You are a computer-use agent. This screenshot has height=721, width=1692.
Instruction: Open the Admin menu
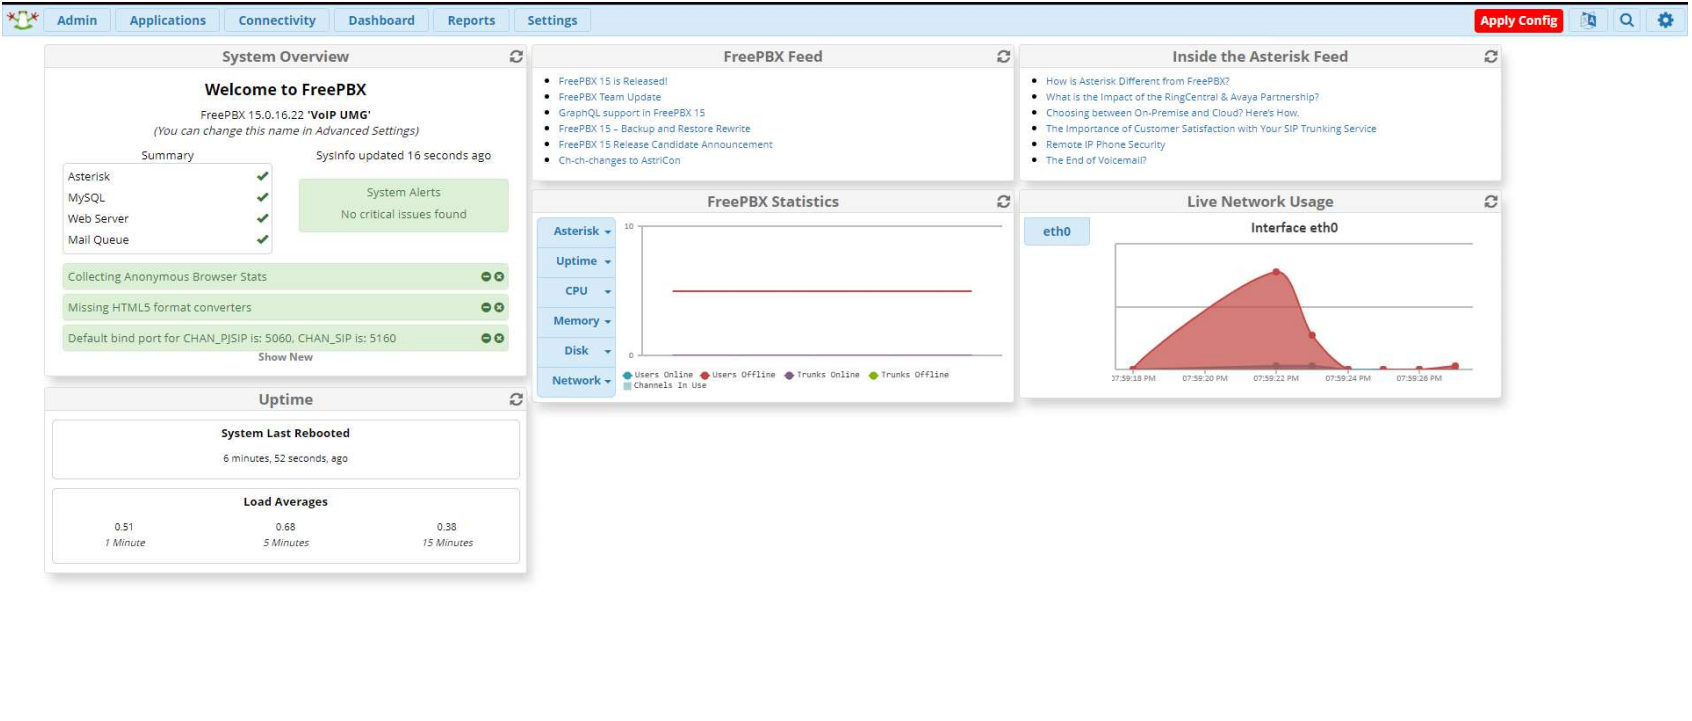point(77,20)
